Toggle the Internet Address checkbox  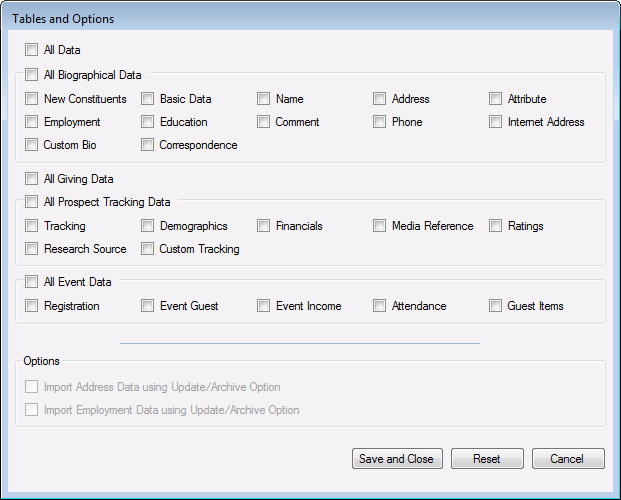495,122
